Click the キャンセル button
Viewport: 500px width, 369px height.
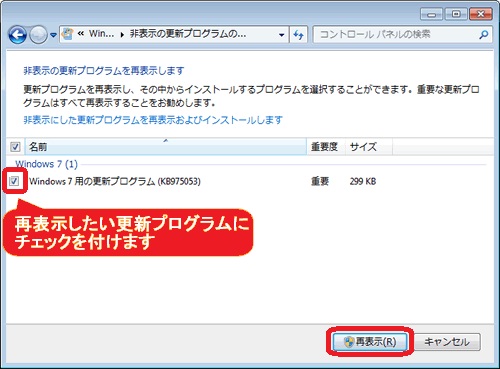pyautogui.click(x=447, y=342)
